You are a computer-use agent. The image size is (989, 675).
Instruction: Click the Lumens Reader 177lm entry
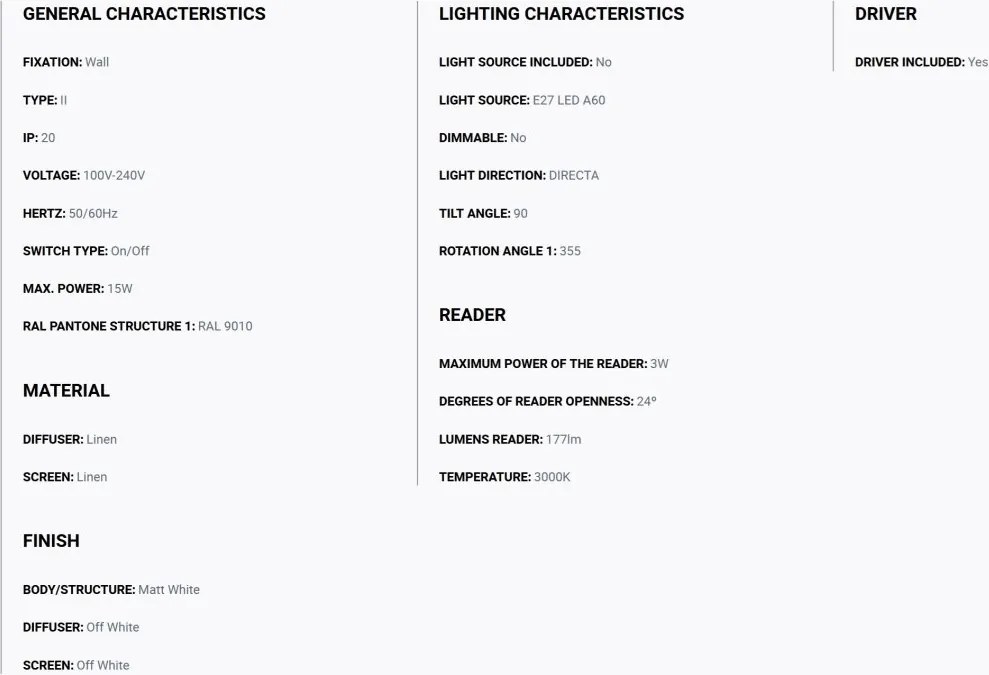coord(510,439)
